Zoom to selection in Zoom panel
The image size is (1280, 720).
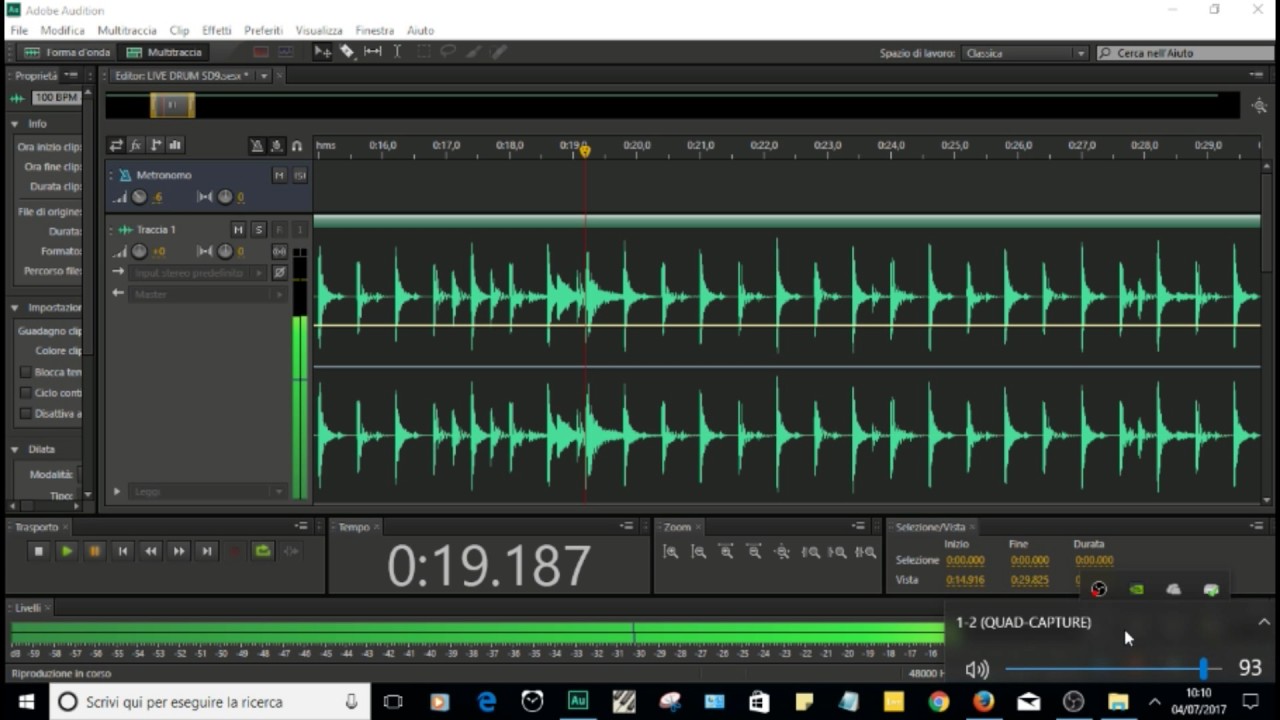pos(866,552)
